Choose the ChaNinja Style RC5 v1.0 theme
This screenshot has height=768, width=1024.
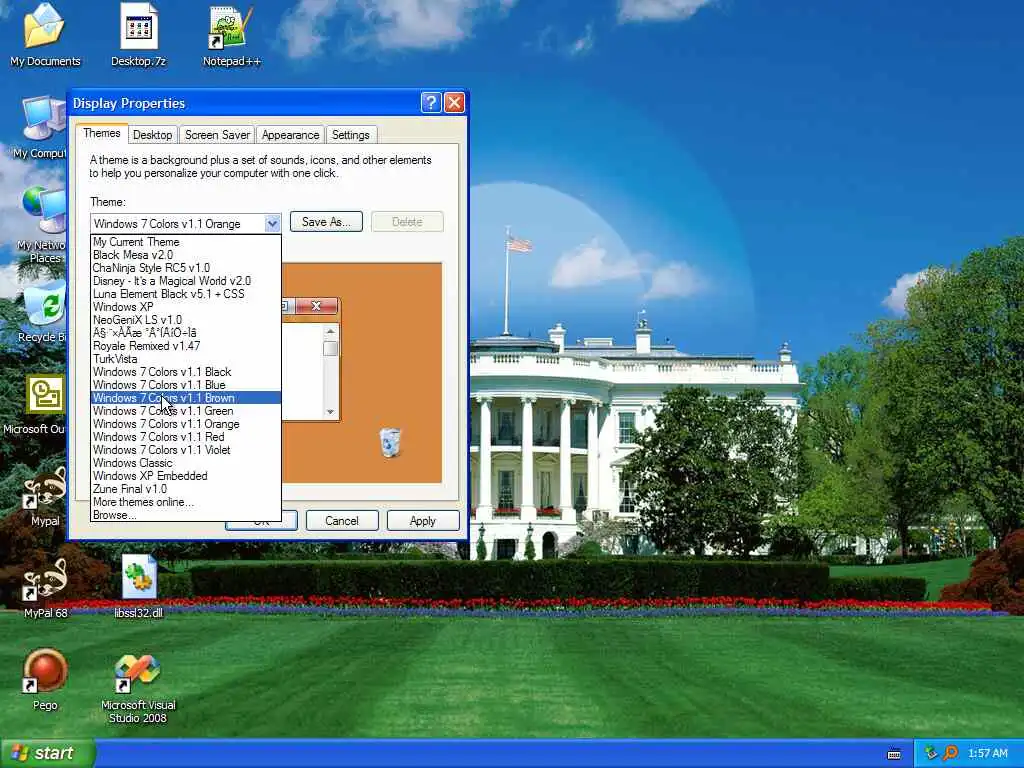pyautogui.click(x=185, y=268)
